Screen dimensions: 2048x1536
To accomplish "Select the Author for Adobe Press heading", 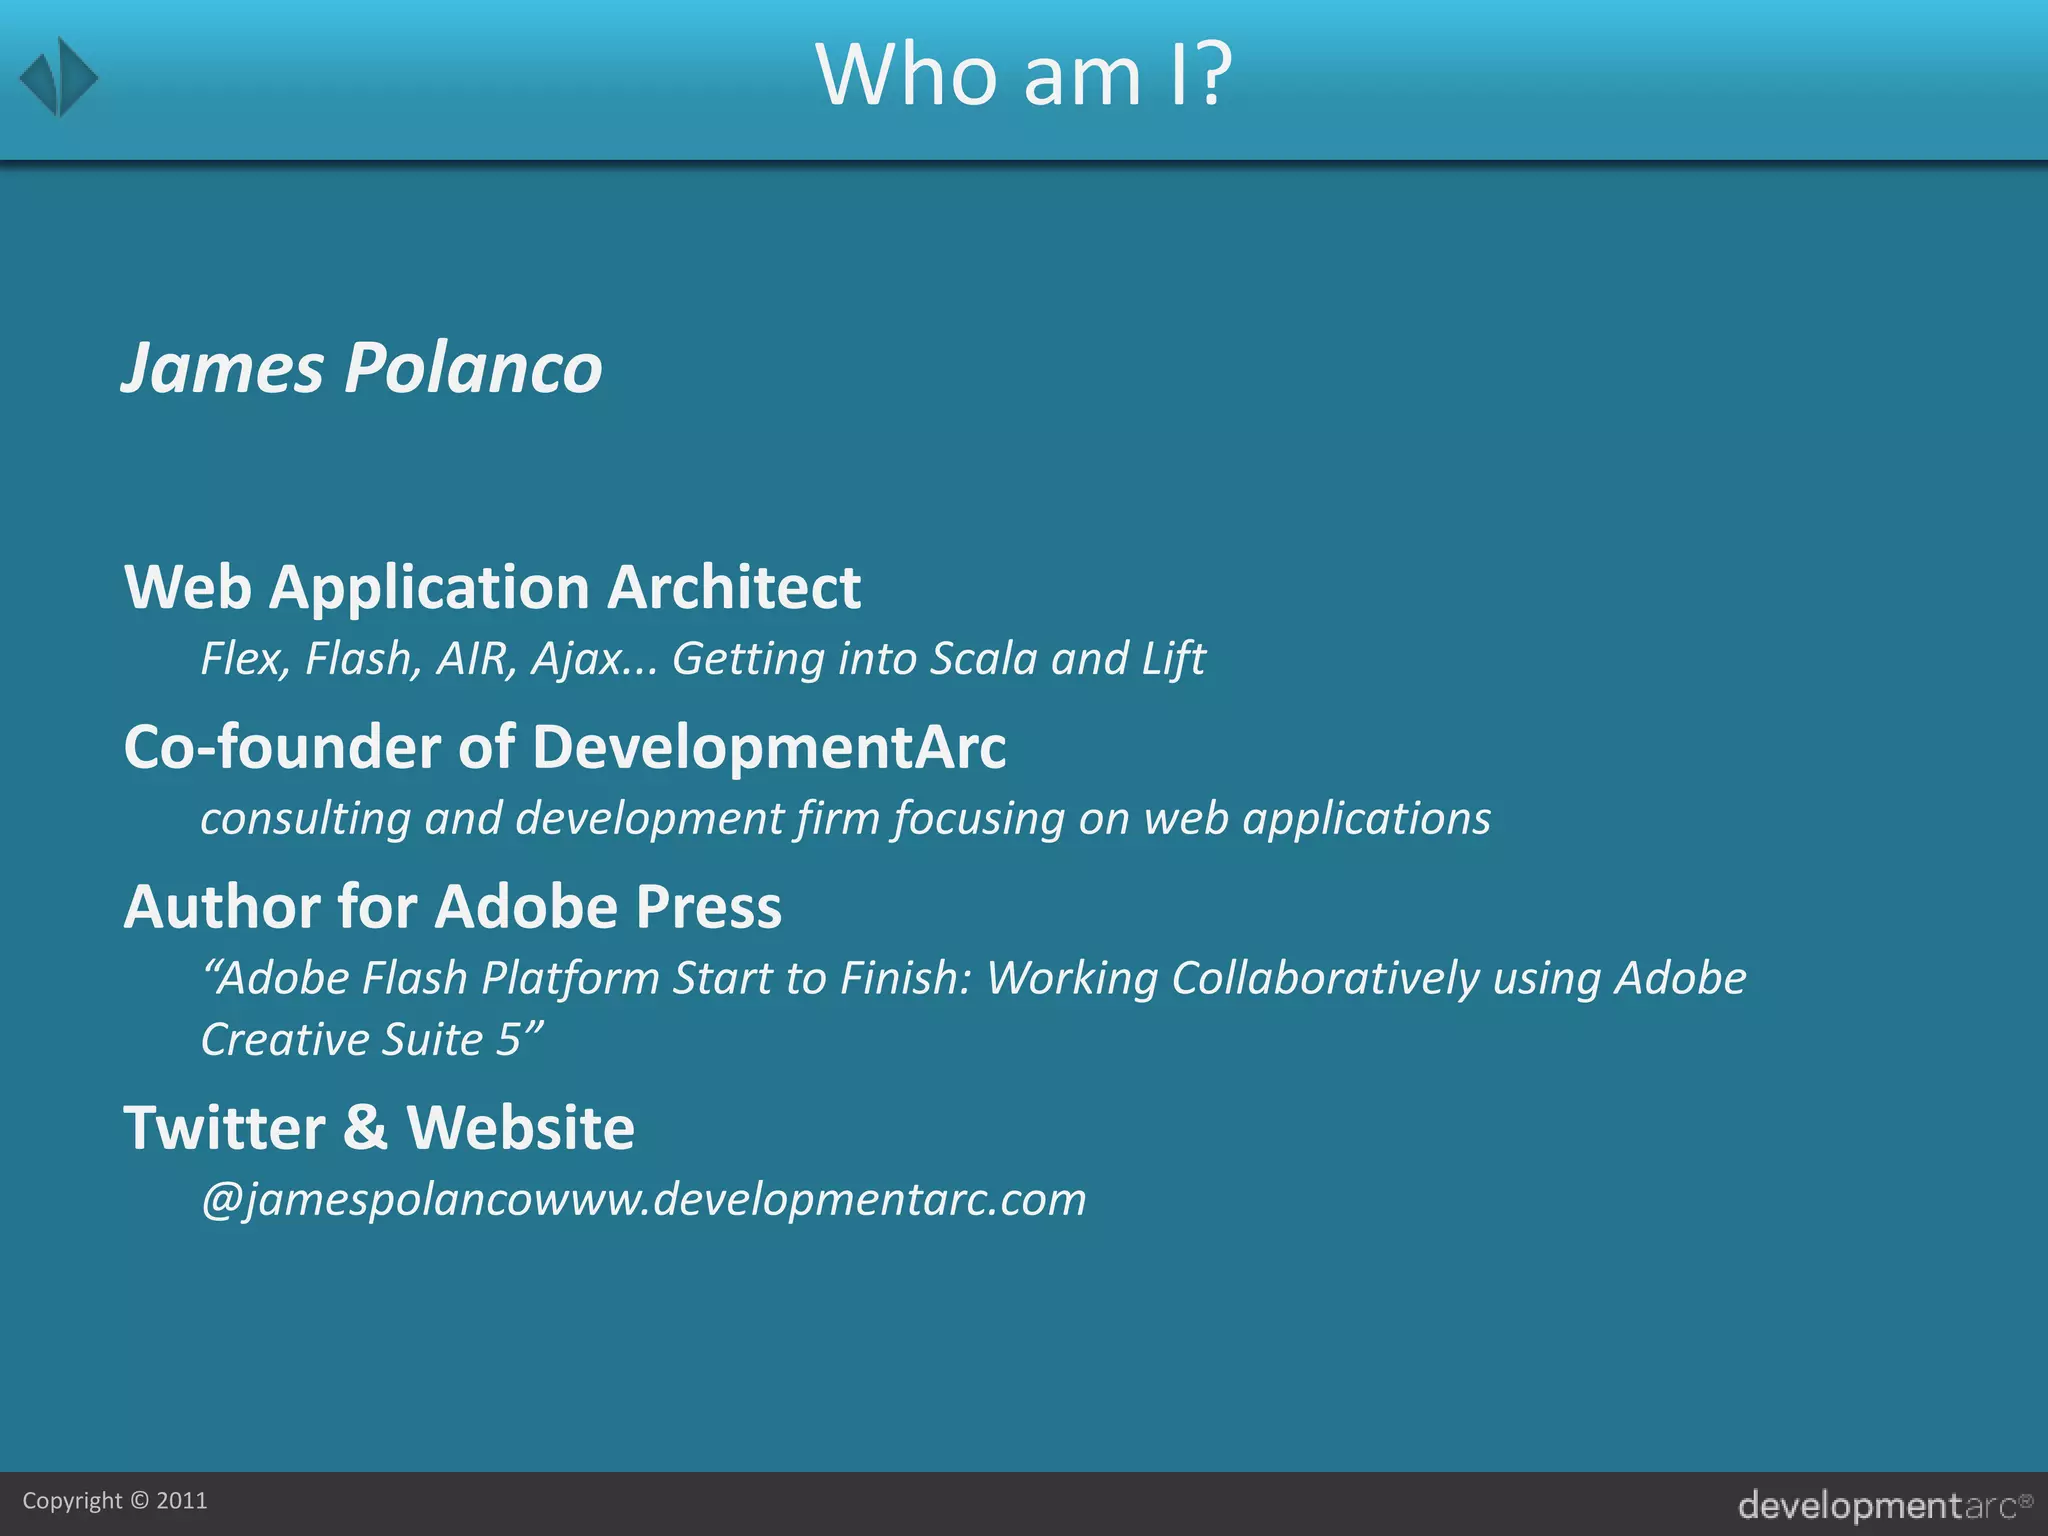I will click(452, 907).
